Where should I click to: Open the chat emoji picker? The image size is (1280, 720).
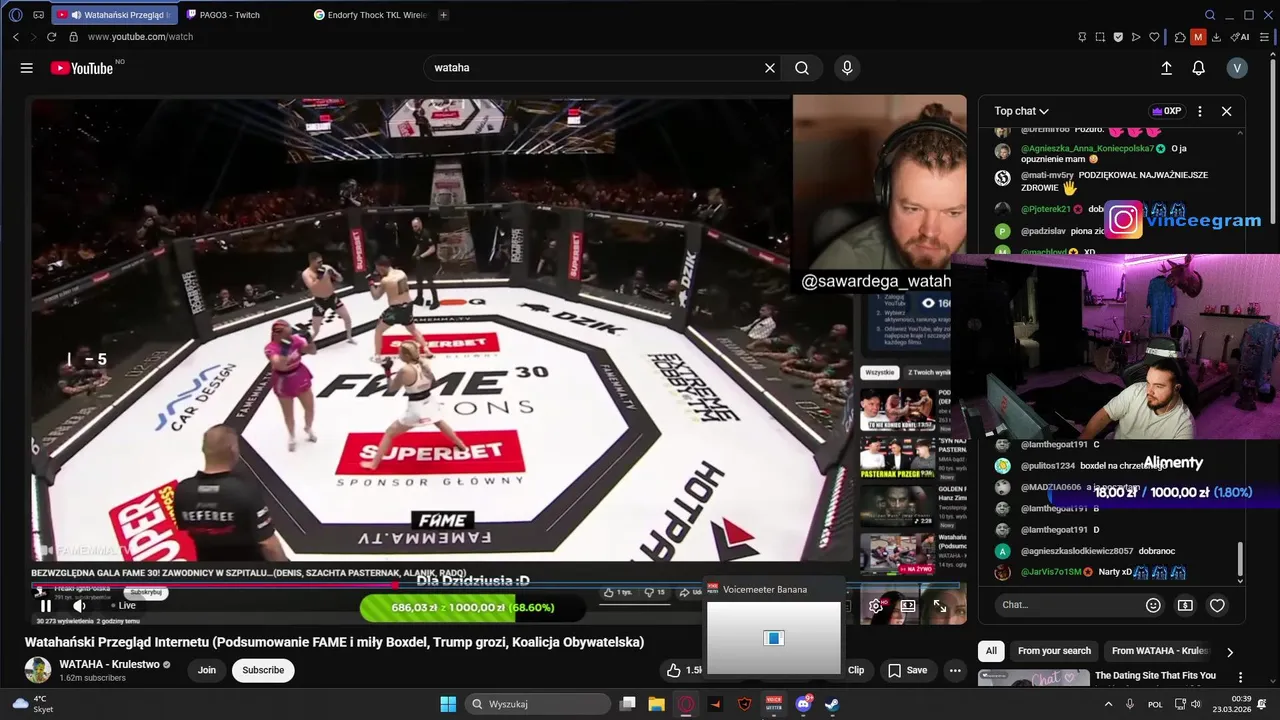(1153, 605)
